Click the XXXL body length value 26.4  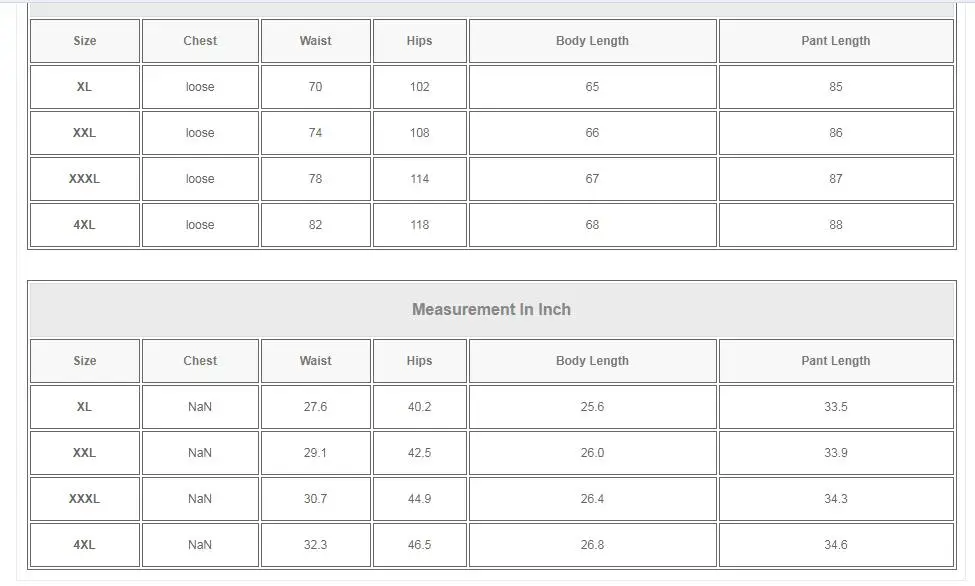click(592, 499)
